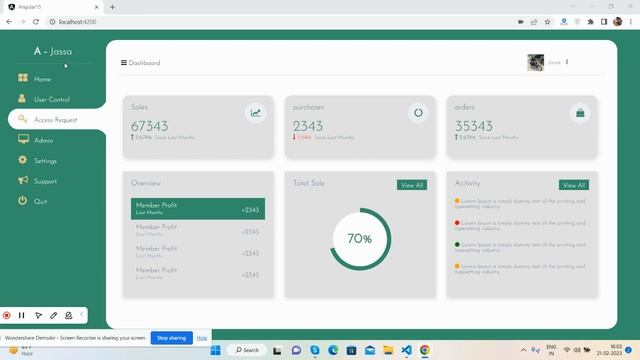Click the Support megaphone icon
640x360 pixels.
[23, 180]
